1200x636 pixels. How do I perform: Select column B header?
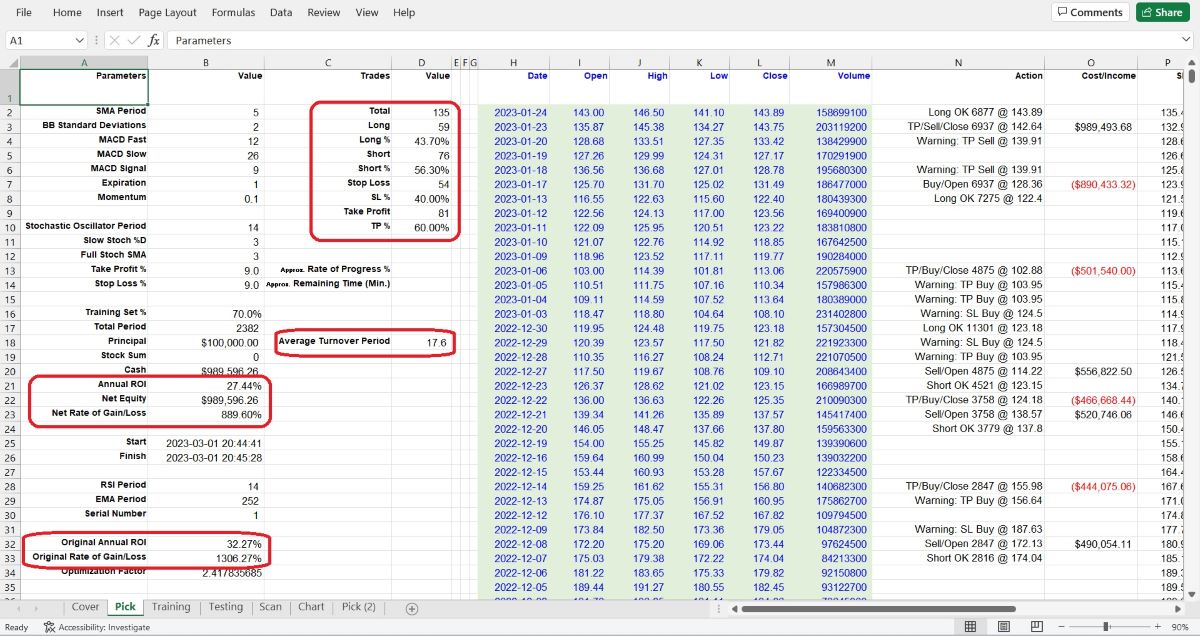click(206, 63)
